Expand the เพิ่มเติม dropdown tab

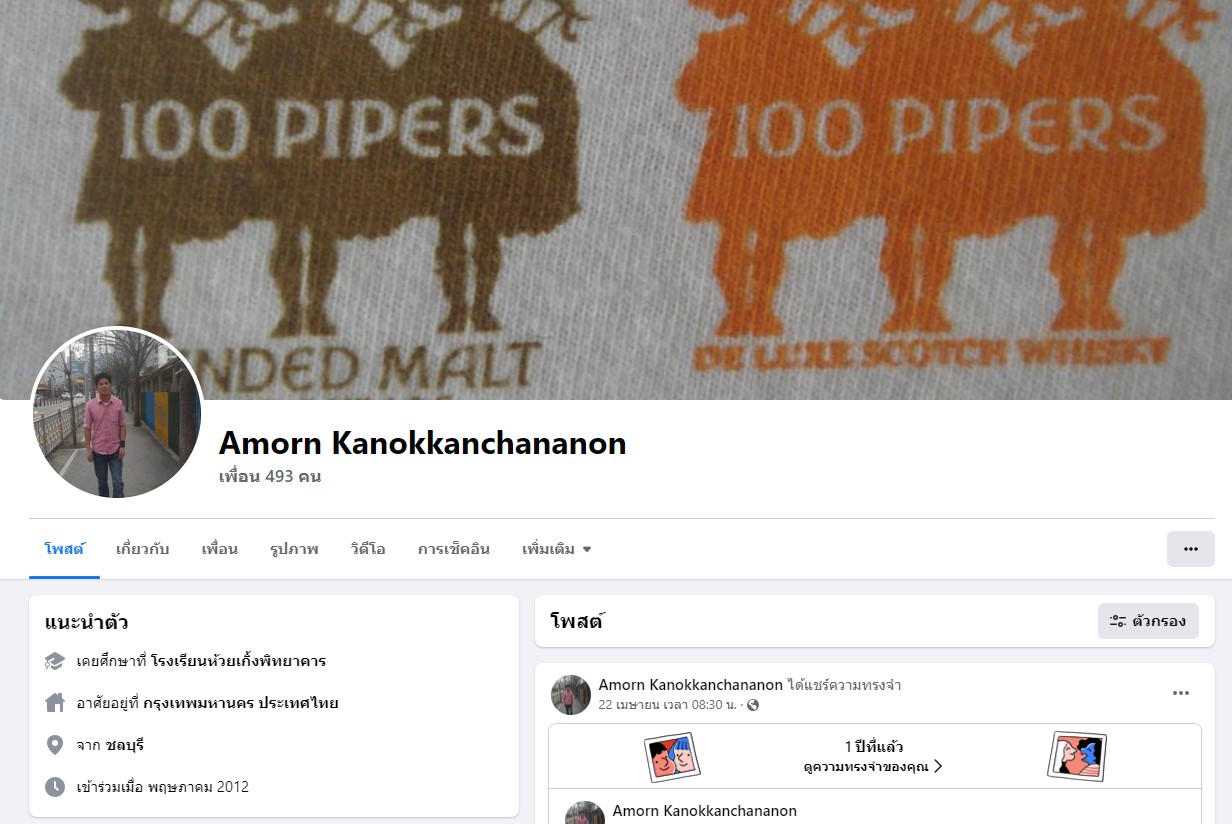coord(556,549)
